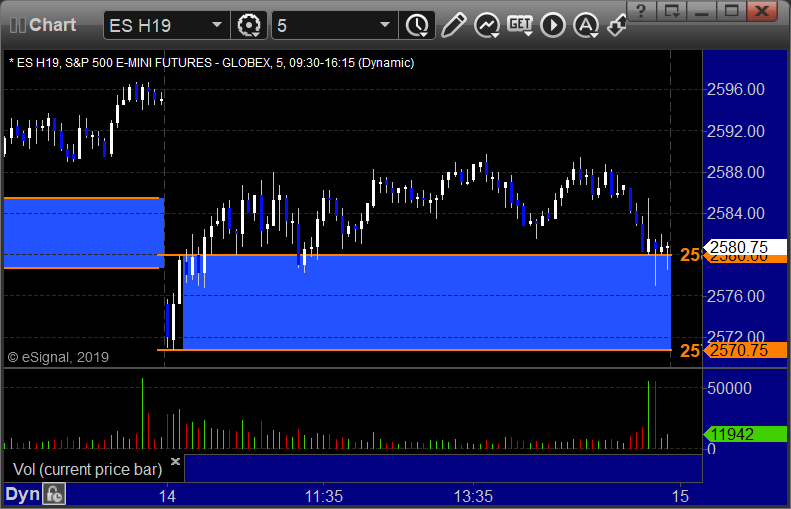791x509 pixels.
Task: Open the time template clock icon
Action: click(x=417, y=25)
